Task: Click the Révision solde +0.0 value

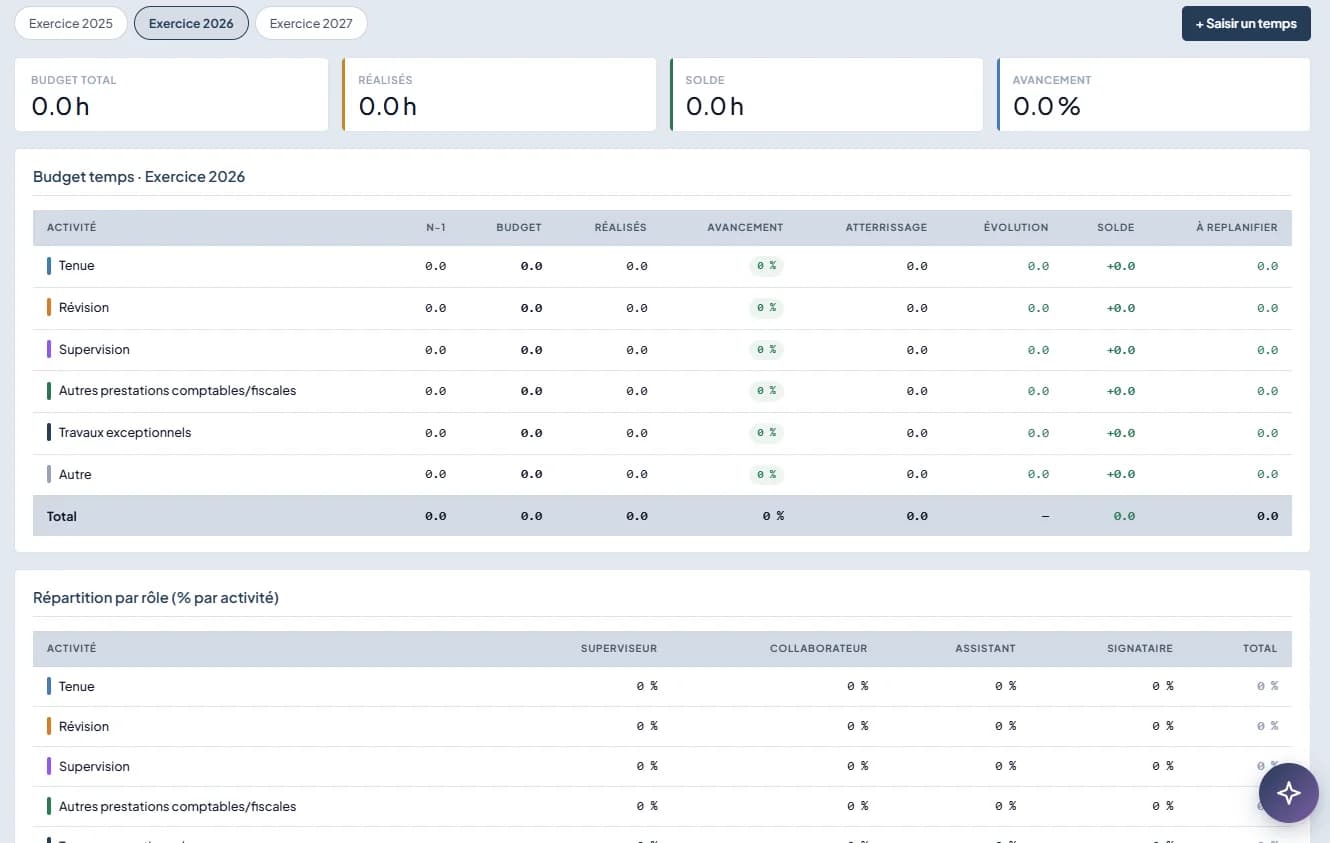Action: [x=1120, y=308]
